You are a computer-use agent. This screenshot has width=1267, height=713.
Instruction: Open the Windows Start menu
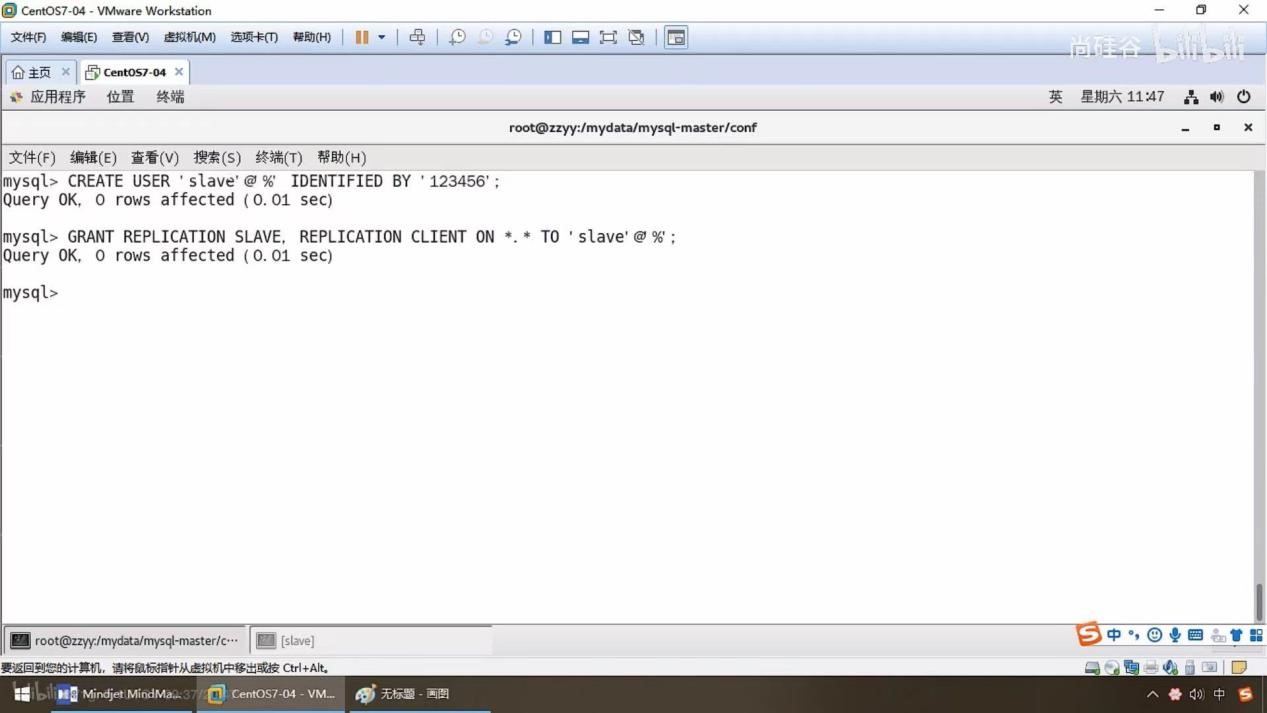[21, 694]
